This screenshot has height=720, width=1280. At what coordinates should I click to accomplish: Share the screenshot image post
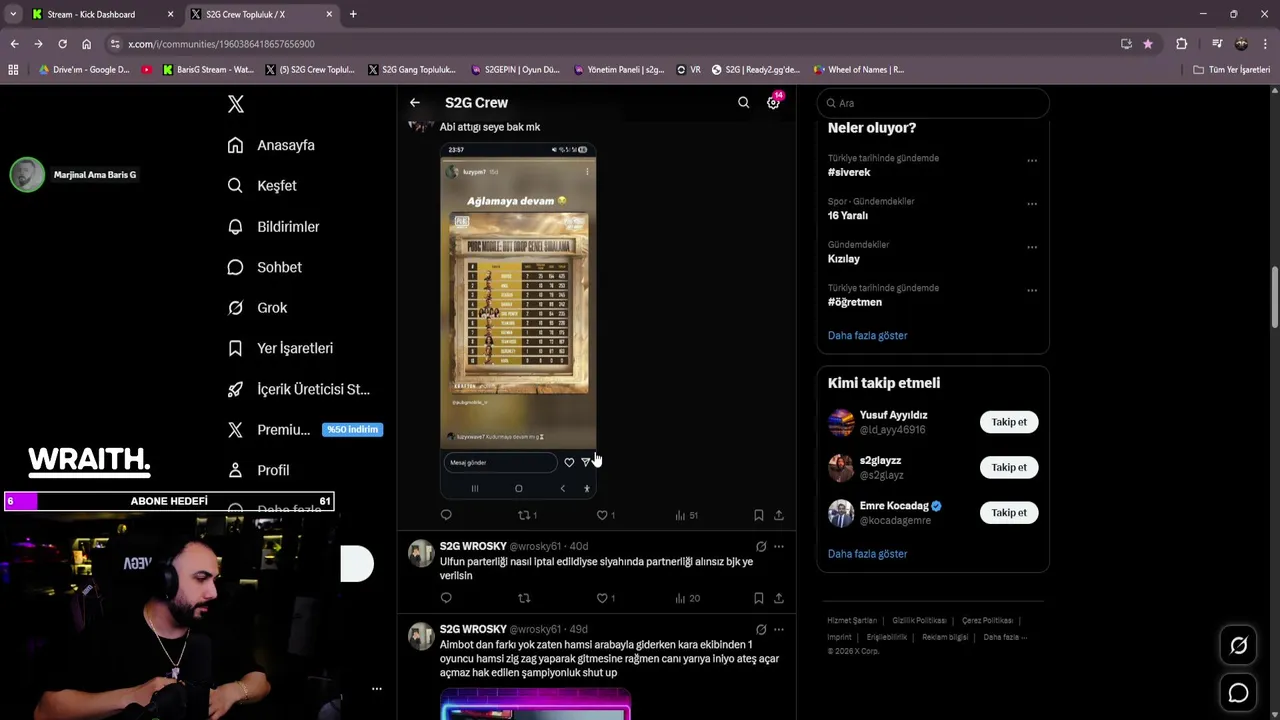(779, 515)
